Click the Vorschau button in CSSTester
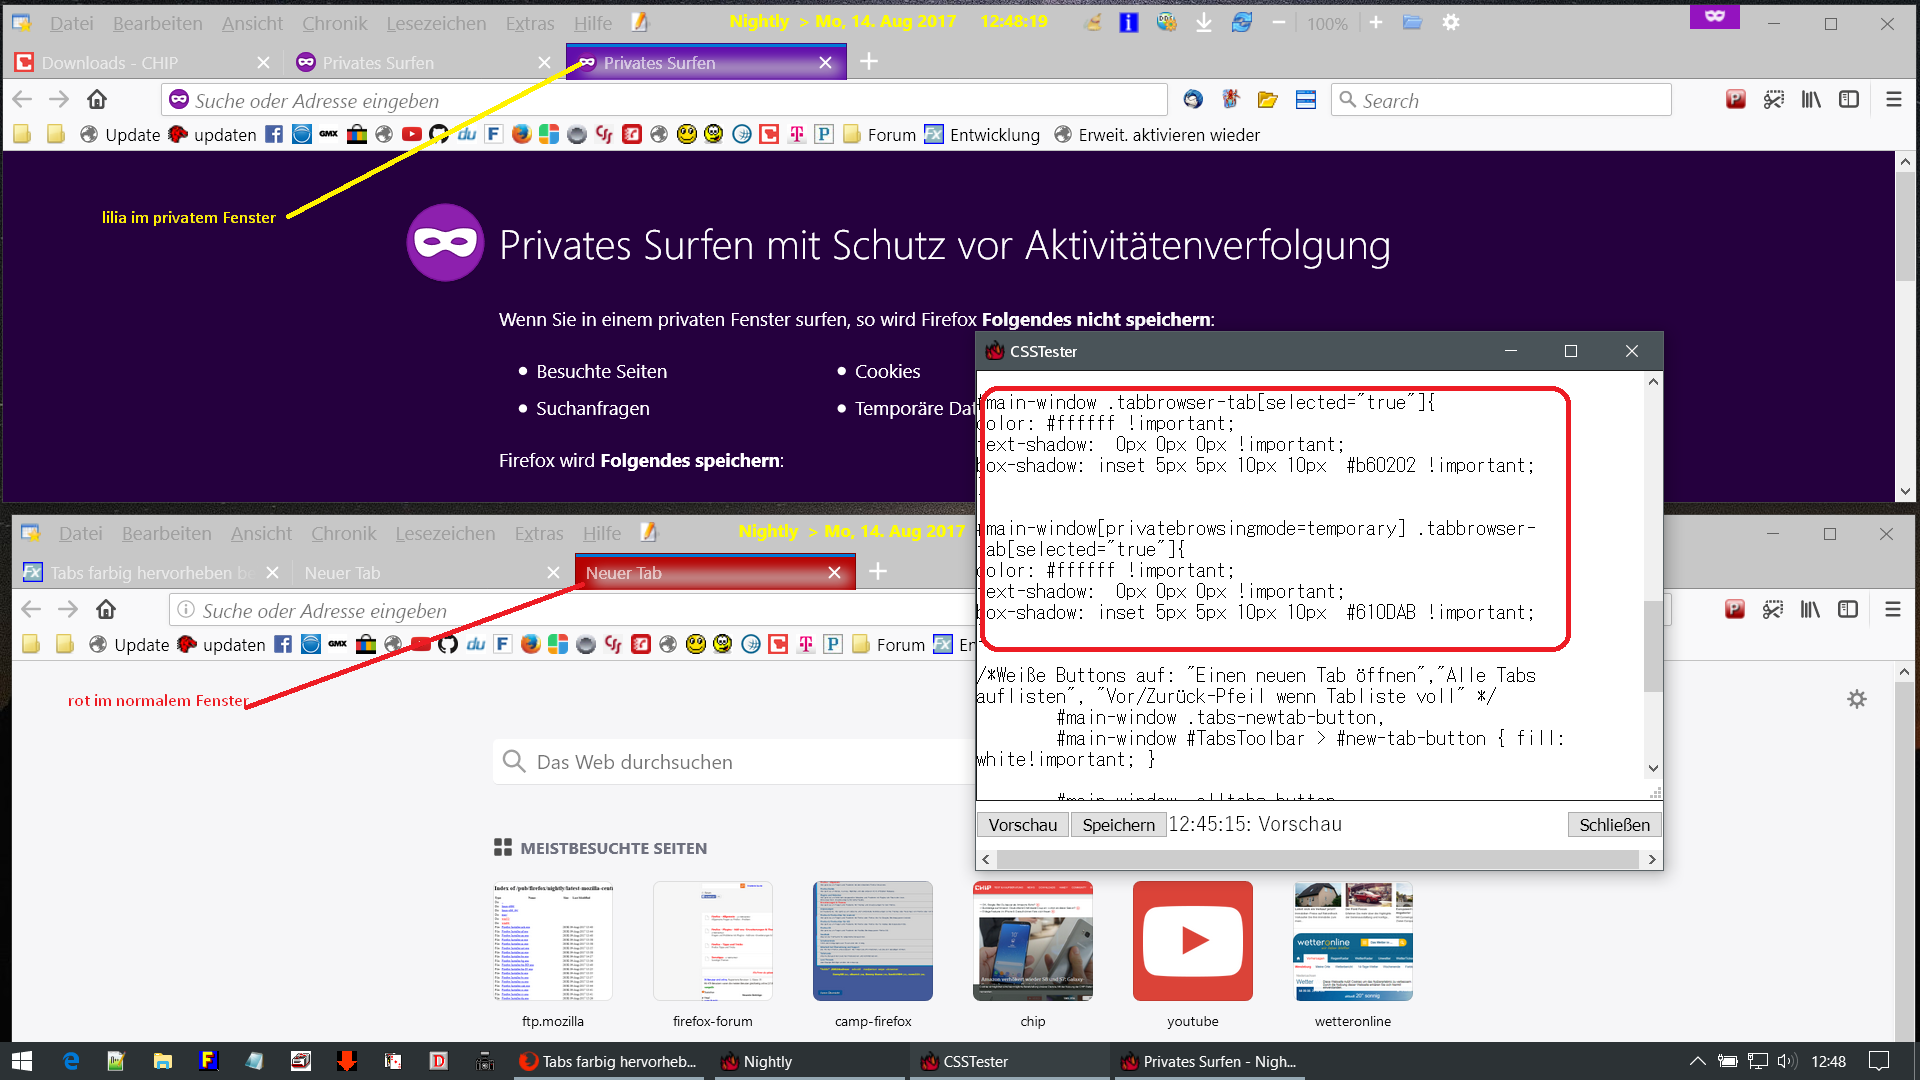The height and width of the screenshot is (1080, 1920). click(1022, 825)
